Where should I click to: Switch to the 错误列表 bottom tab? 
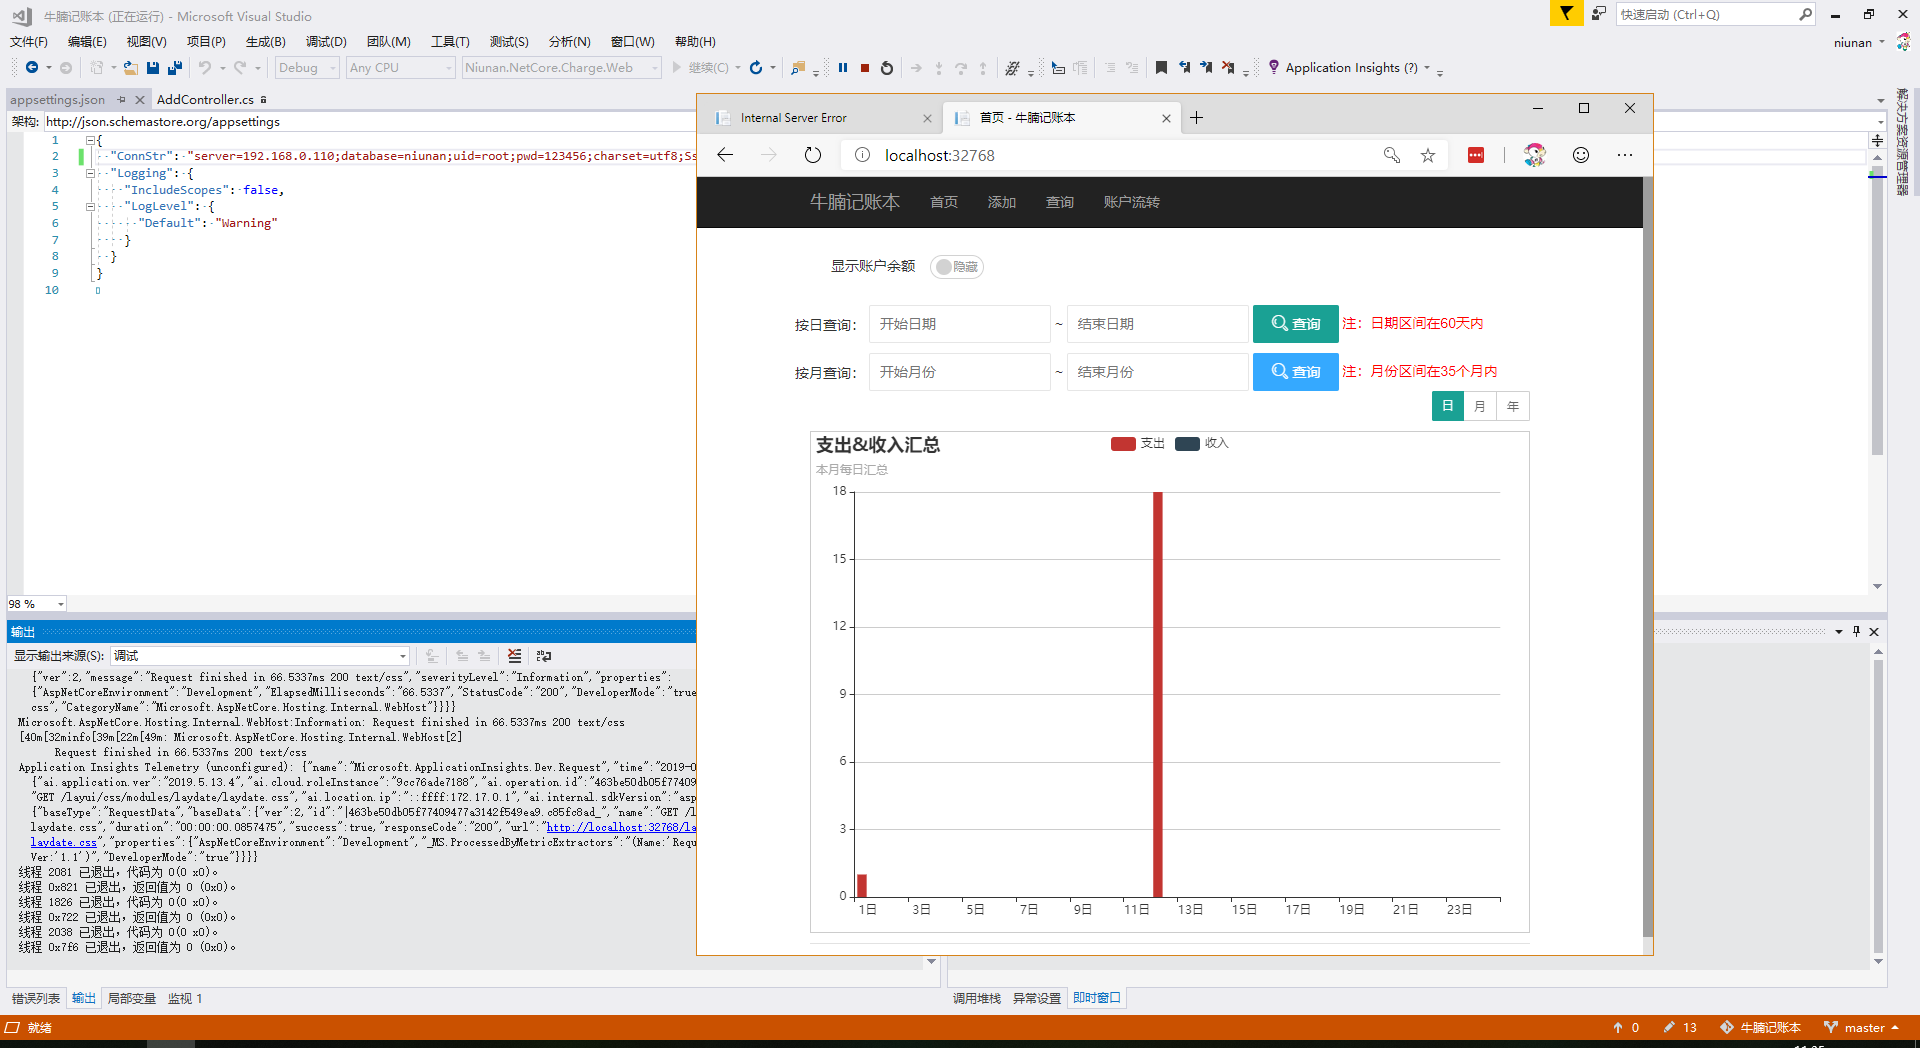[x=36, y=998]
